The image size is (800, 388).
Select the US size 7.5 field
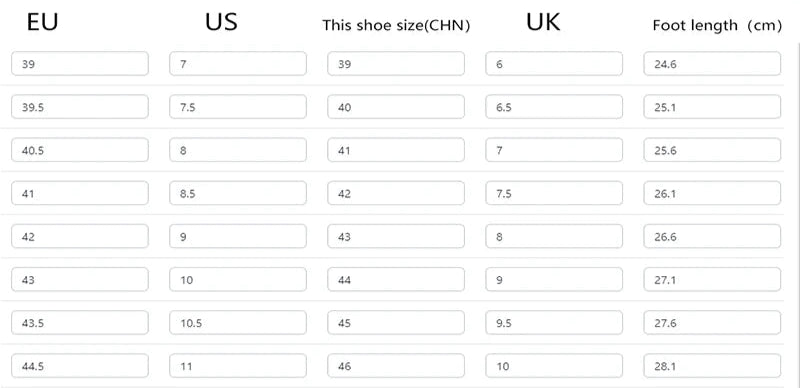tap(238, 107)
